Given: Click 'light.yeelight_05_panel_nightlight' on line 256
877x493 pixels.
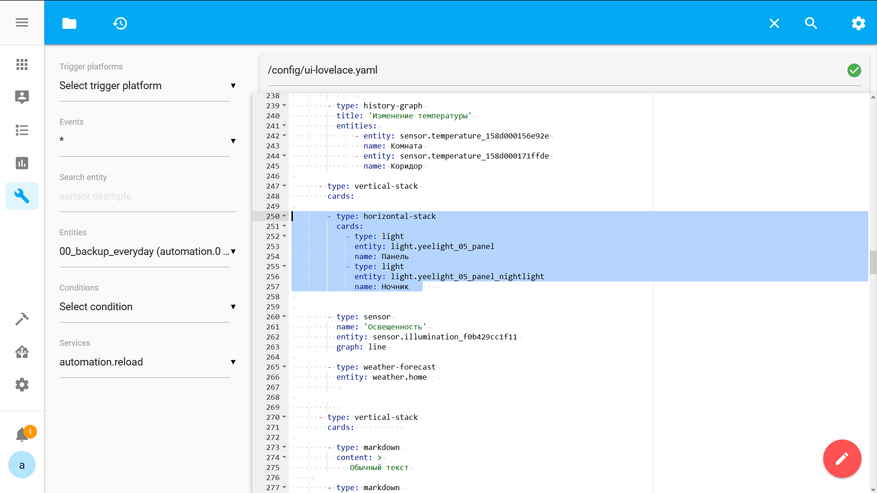Looking at the screenshot, I should [x=467, y=276].
